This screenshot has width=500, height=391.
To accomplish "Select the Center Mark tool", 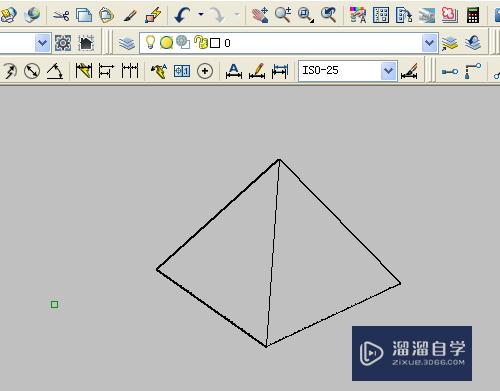I will (205, 71).
